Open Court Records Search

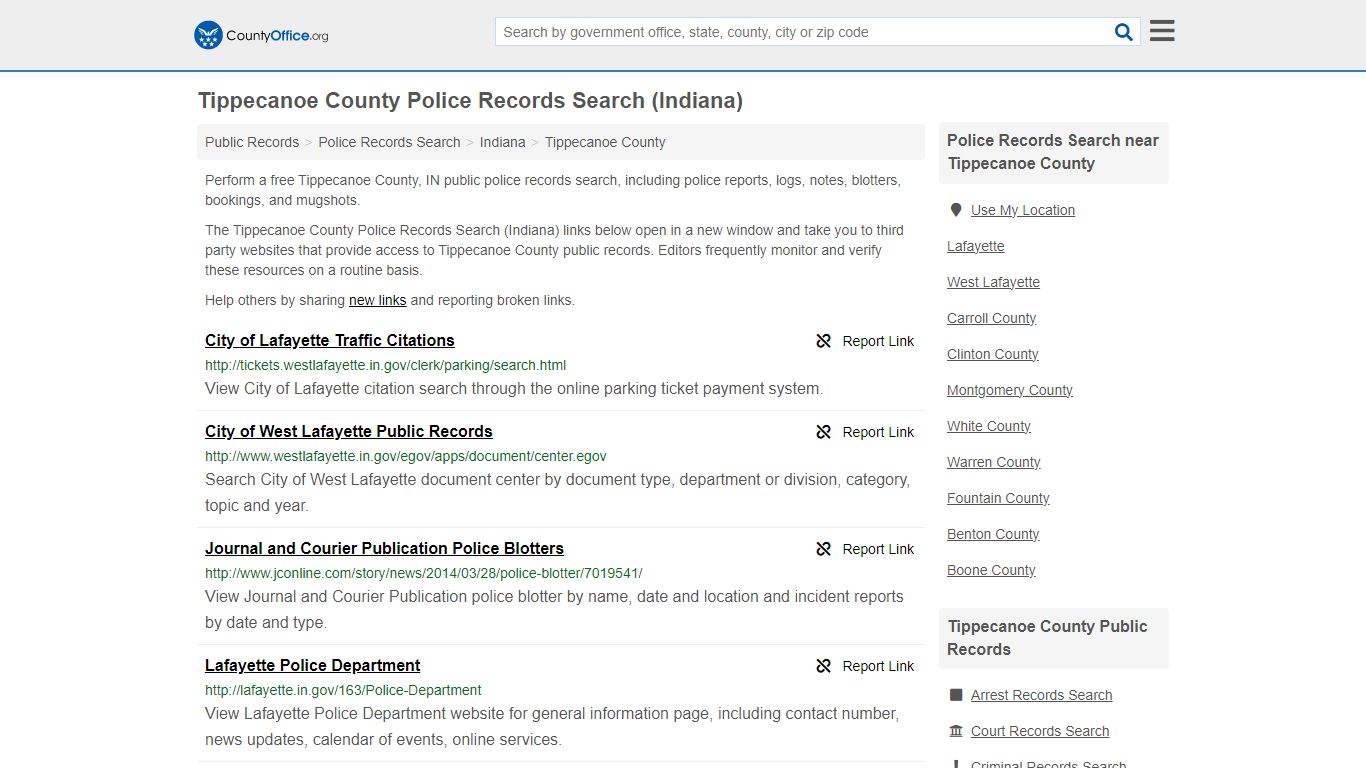(1040, 731)
